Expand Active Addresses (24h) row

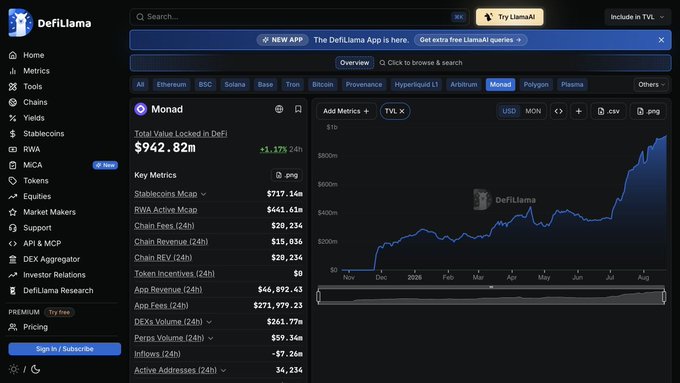pos(223,370)
